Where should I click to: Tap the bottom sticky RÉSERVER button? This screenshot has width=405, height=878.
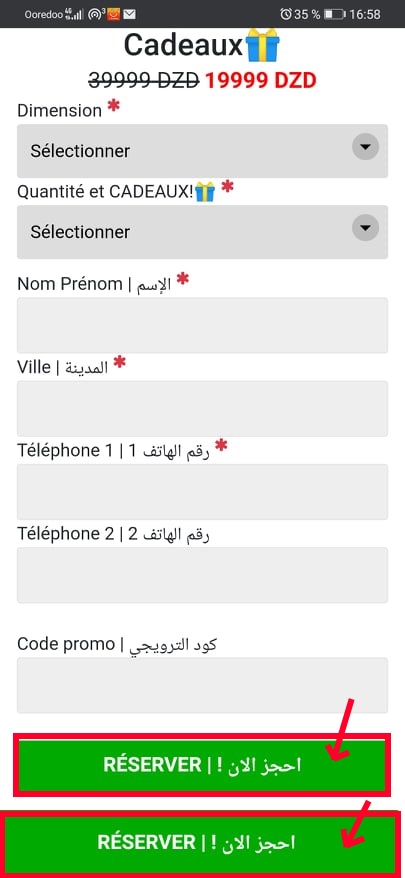(202, 842)
